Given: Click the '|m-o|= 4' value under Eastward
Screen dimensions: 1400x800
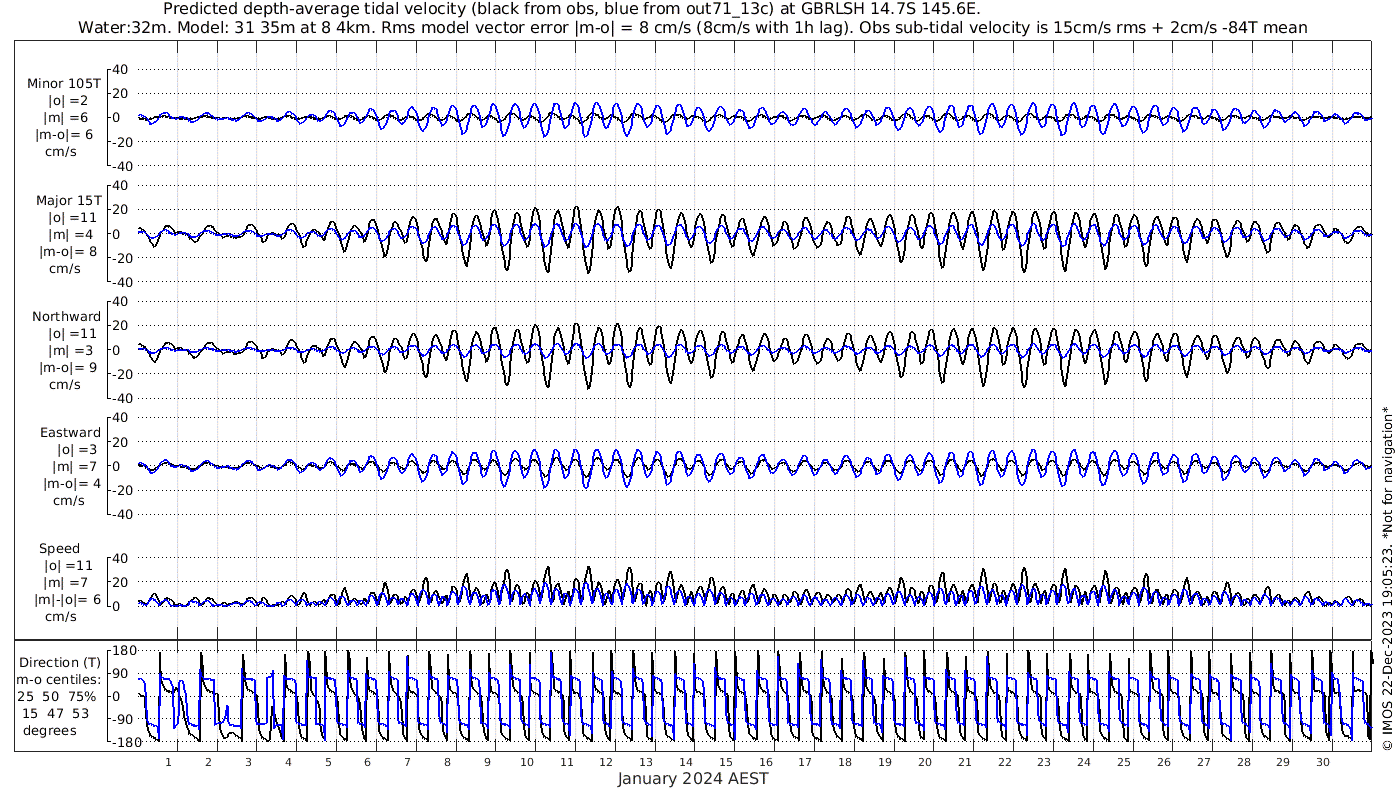Looking at the screenshot, I should pyautogui.click(x=72, y=483).
